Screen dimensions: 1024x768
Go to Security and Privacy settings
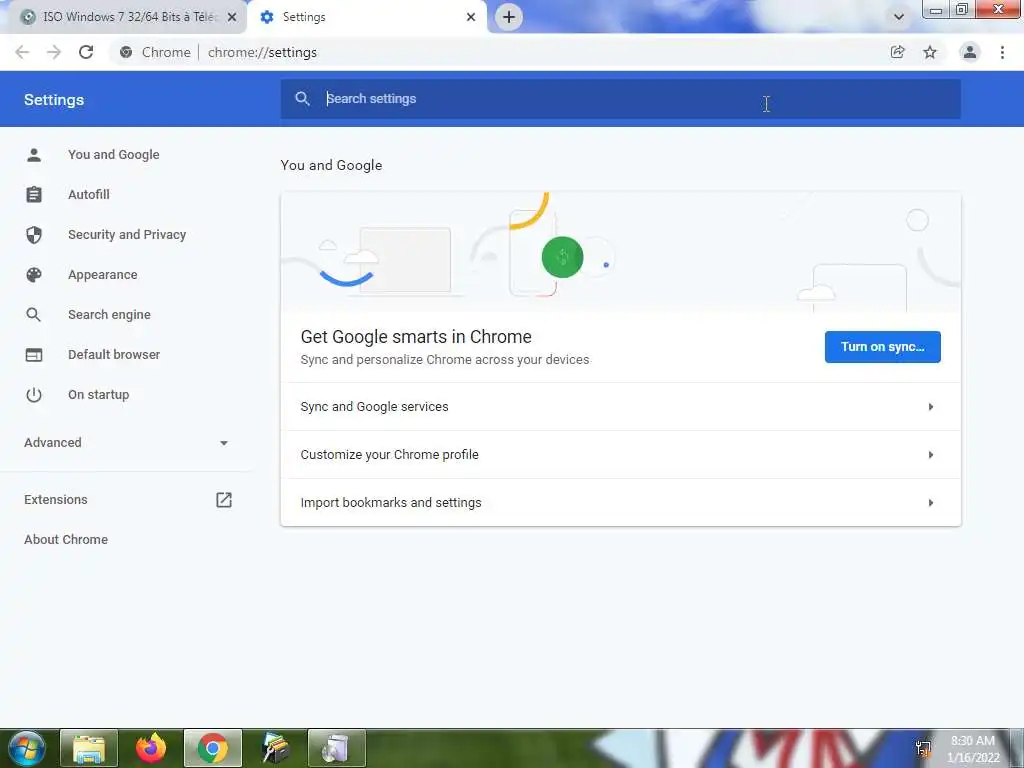127,234
